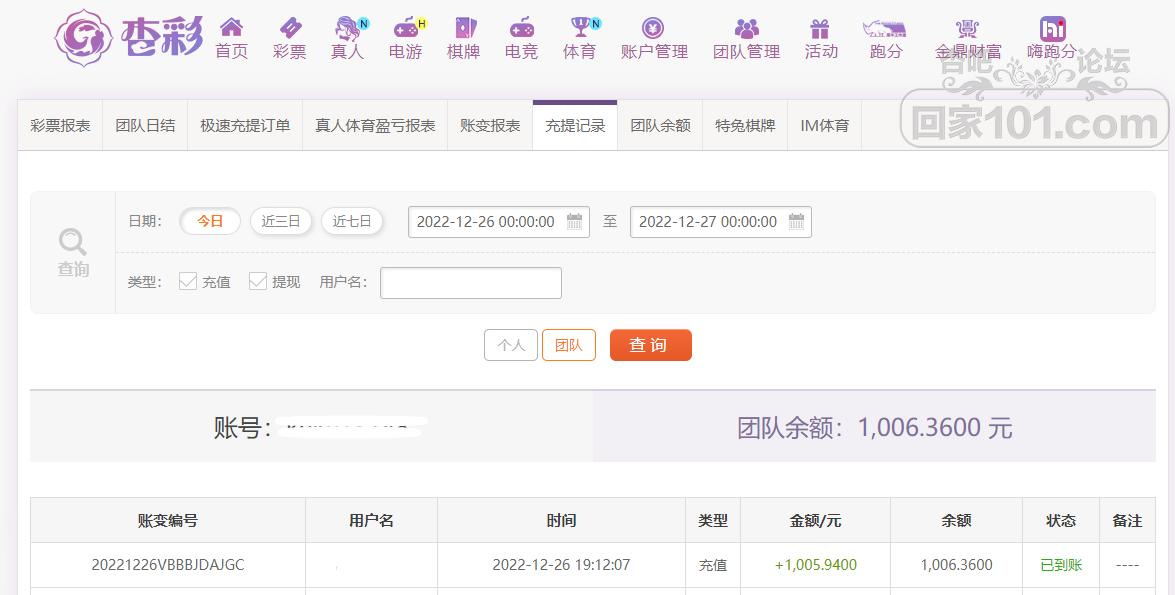
Task: Click the time cell 2022-12-26 19:12:07
Action: [561, 565]
